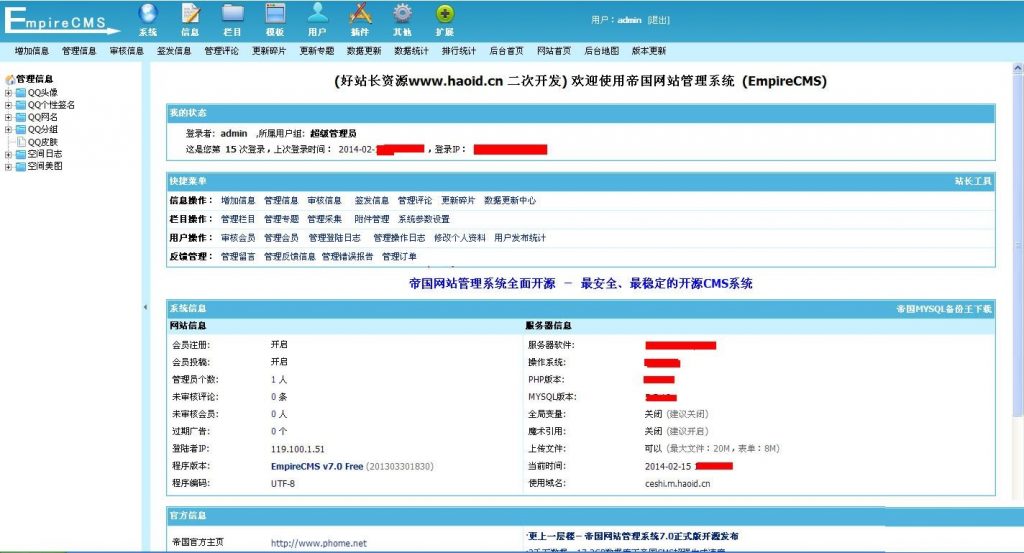Go to 后台首页 in the menu bar
Viewport: 1024px width, 553px height.
506,51
